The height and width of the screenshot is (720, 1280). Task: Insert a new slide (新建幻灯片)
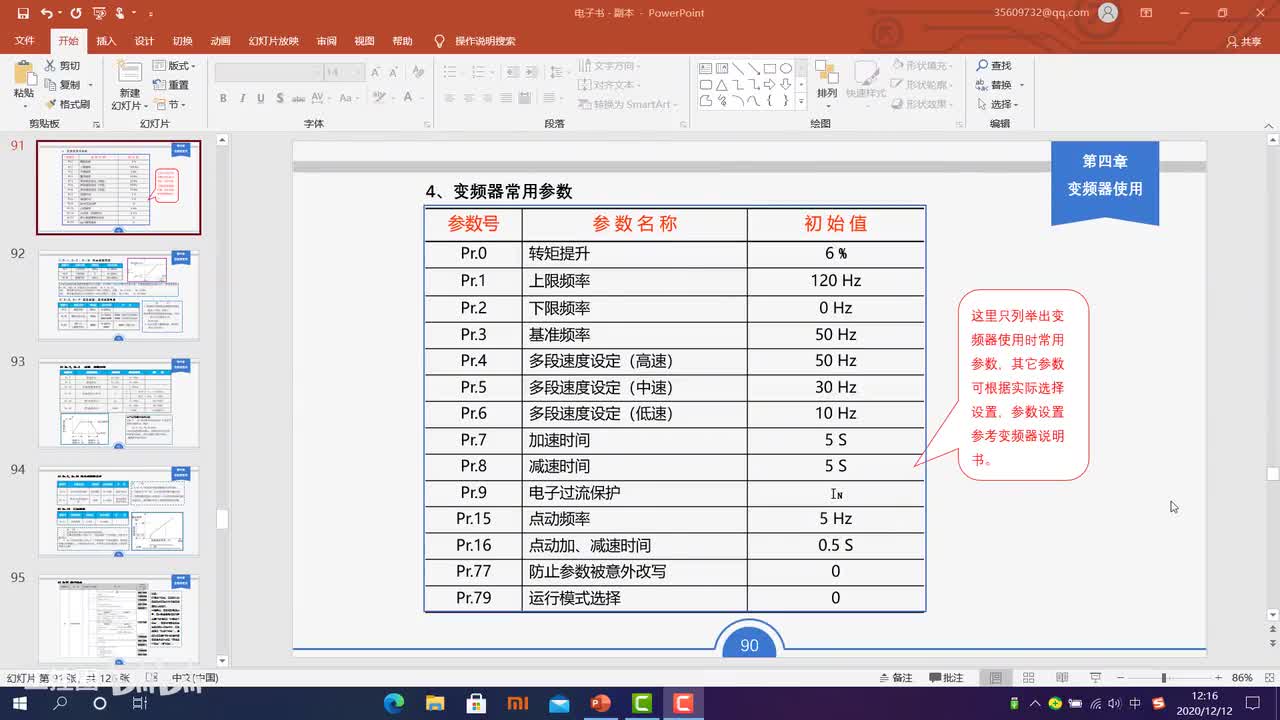point(128,85)
